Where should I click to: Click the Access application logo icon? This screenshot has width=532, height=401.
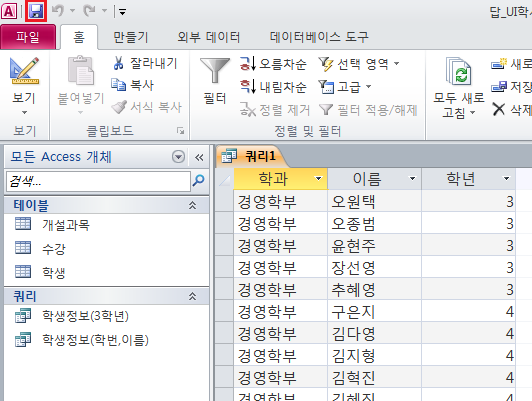pos(9,12)
